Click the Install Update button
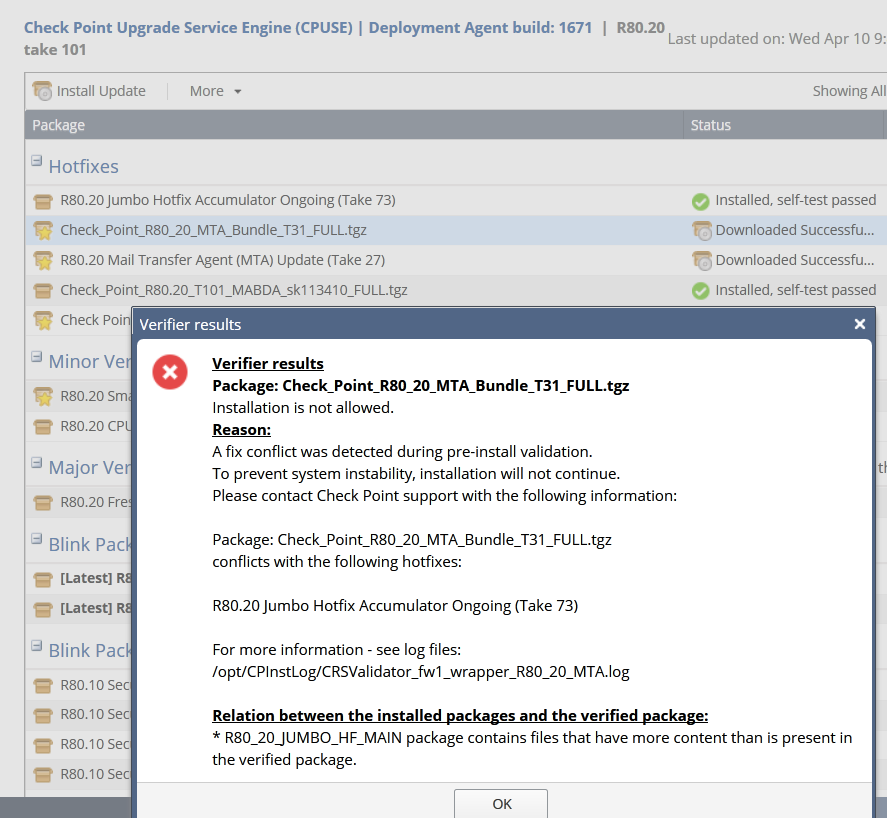This screenshot has width=887, height=818. [89, 91]
